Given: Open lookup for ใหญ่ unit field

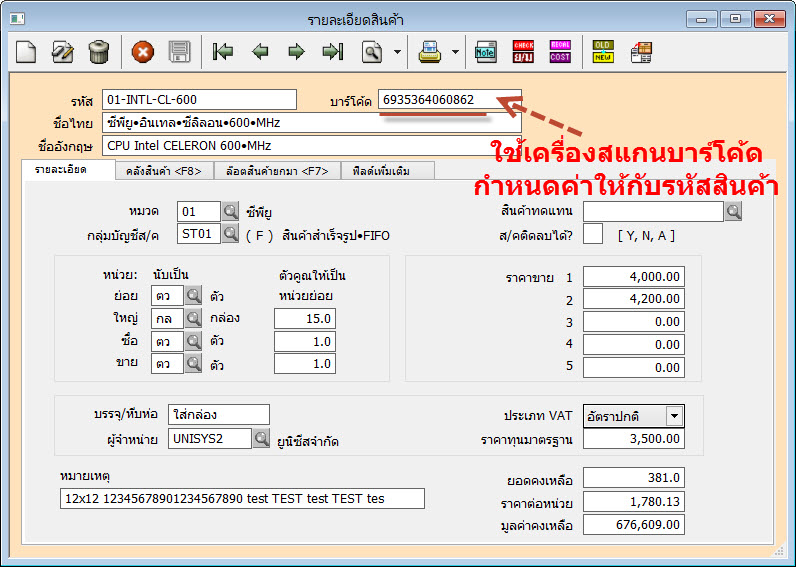Looking at the screenshot, I should [x=193, y=318].
